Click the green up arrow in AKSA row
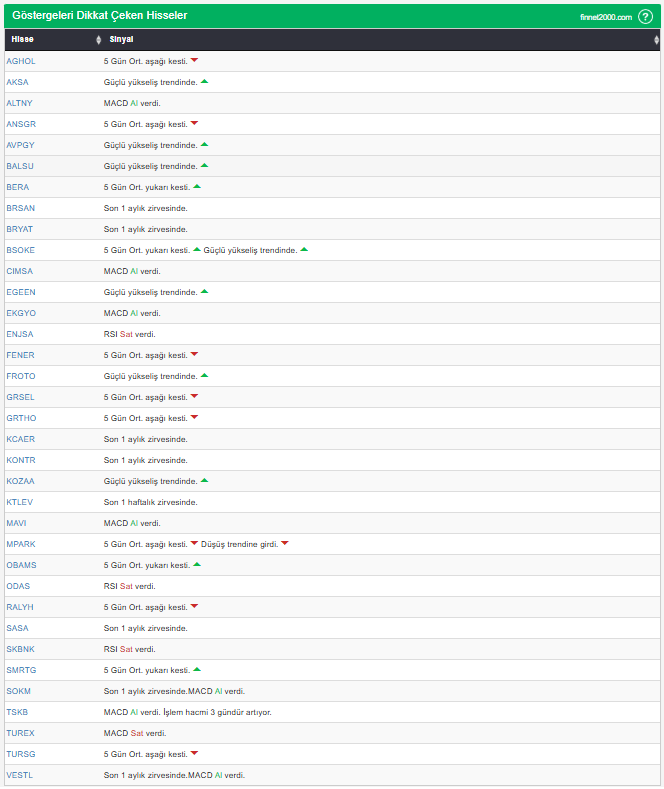 point(204,81)
